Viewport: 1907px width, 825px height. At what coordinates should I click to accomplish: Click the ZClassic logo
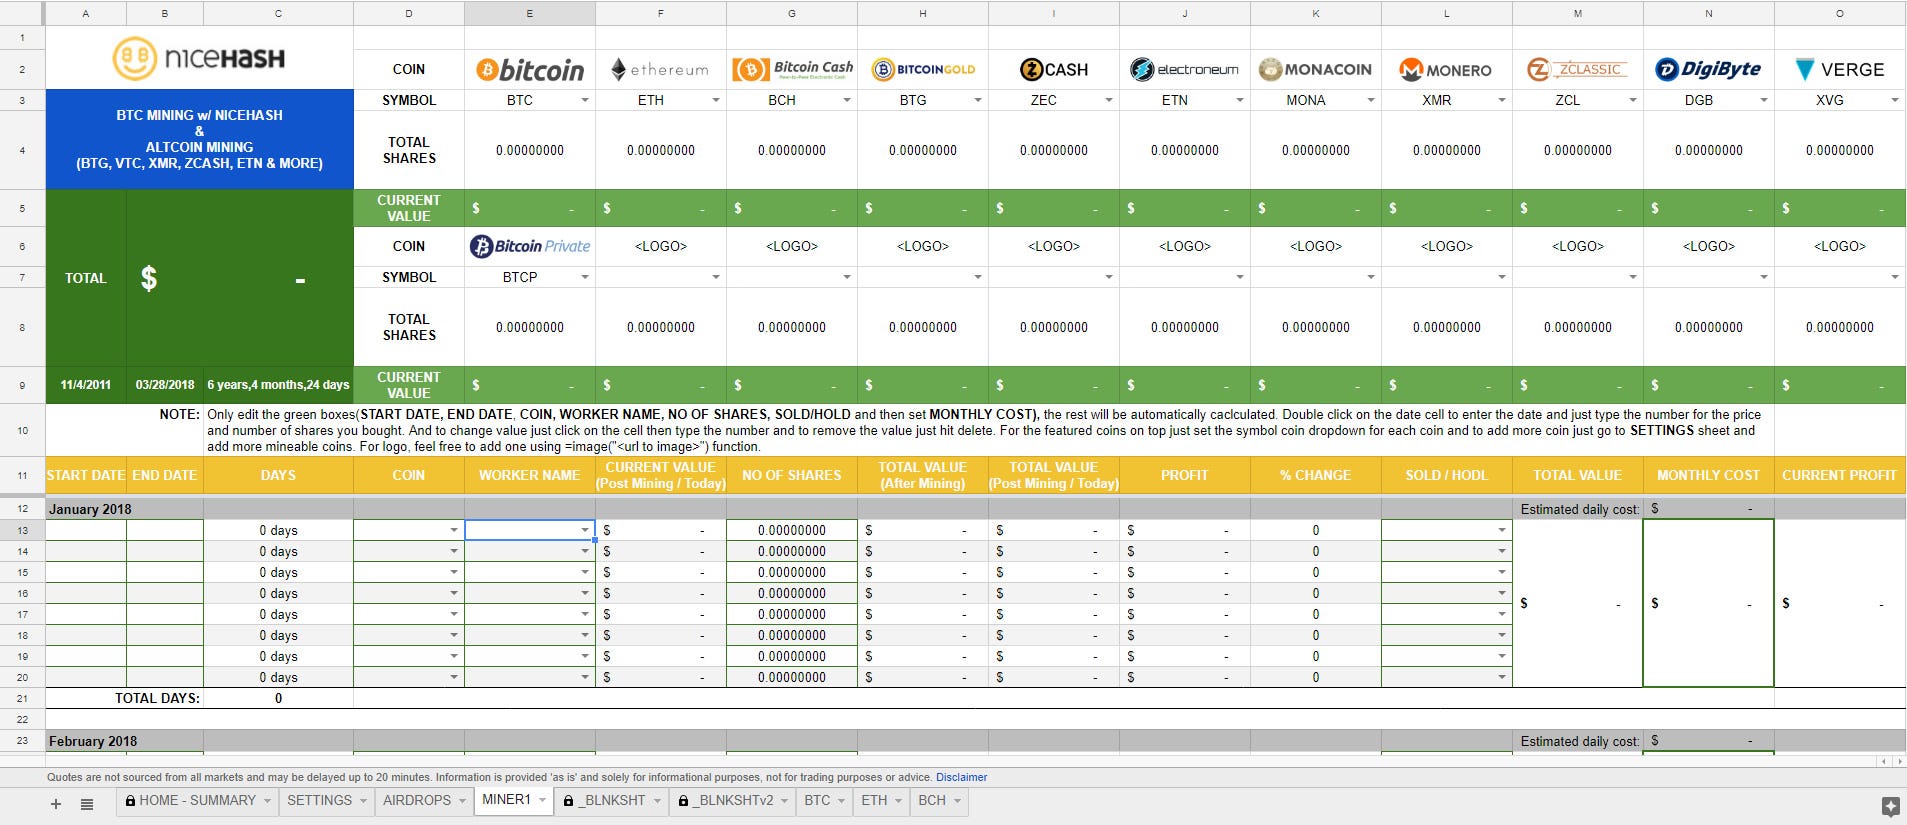point(1578,70)
